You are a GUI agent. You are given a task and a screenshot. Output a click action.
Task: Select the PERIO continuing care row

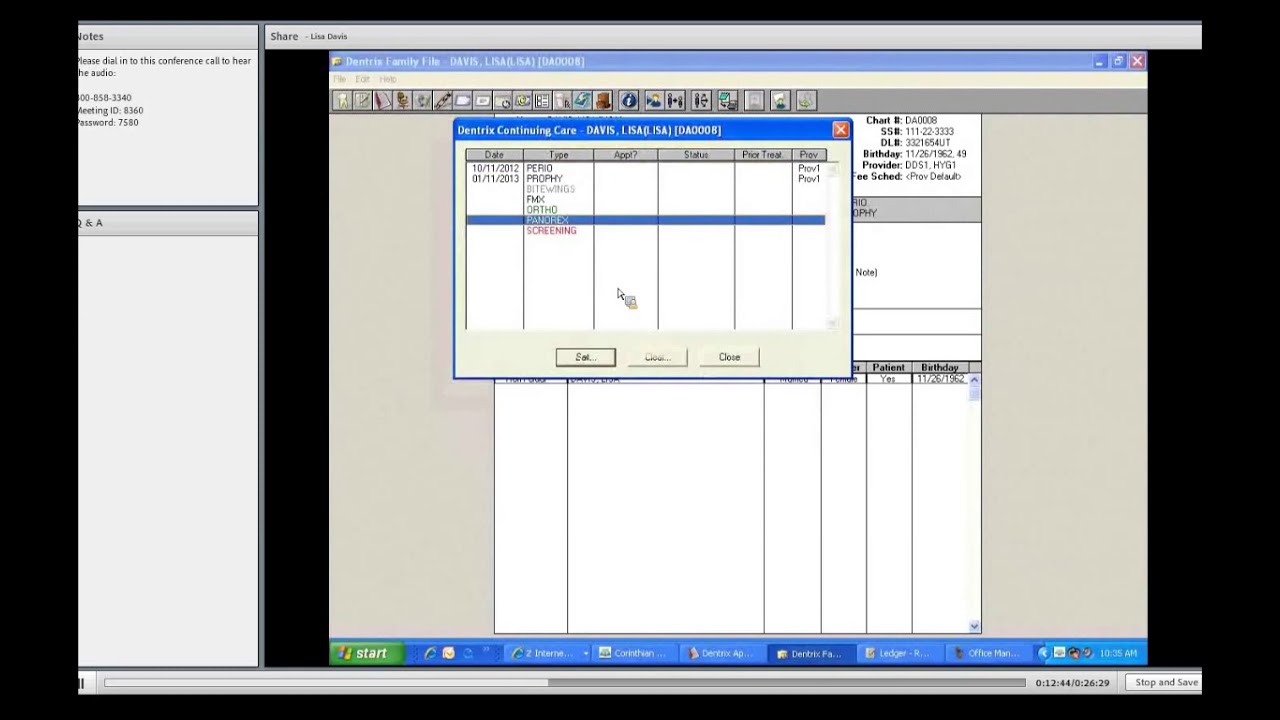[645, 169]
